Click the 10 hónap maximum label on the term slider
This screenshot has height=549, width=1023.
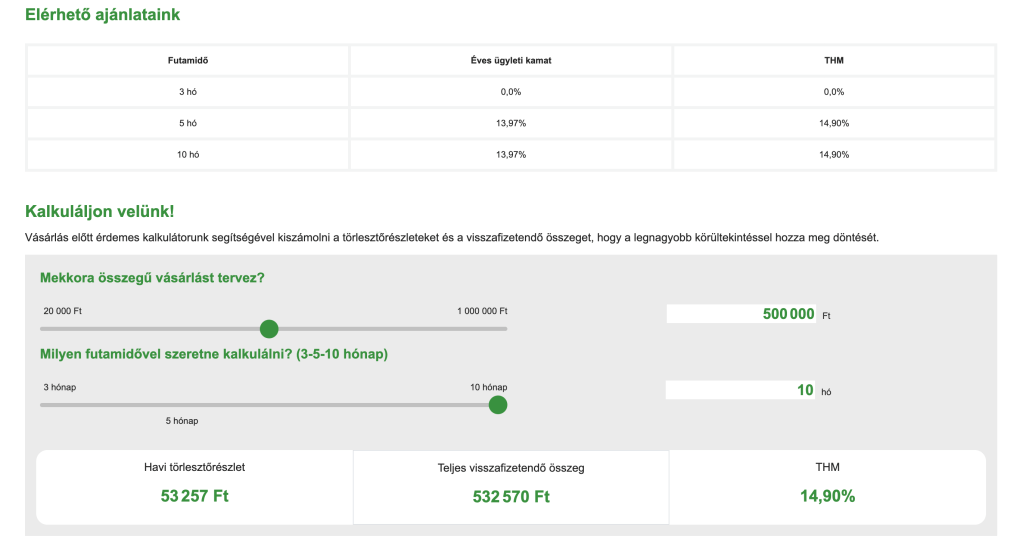(x=488, y=387)
